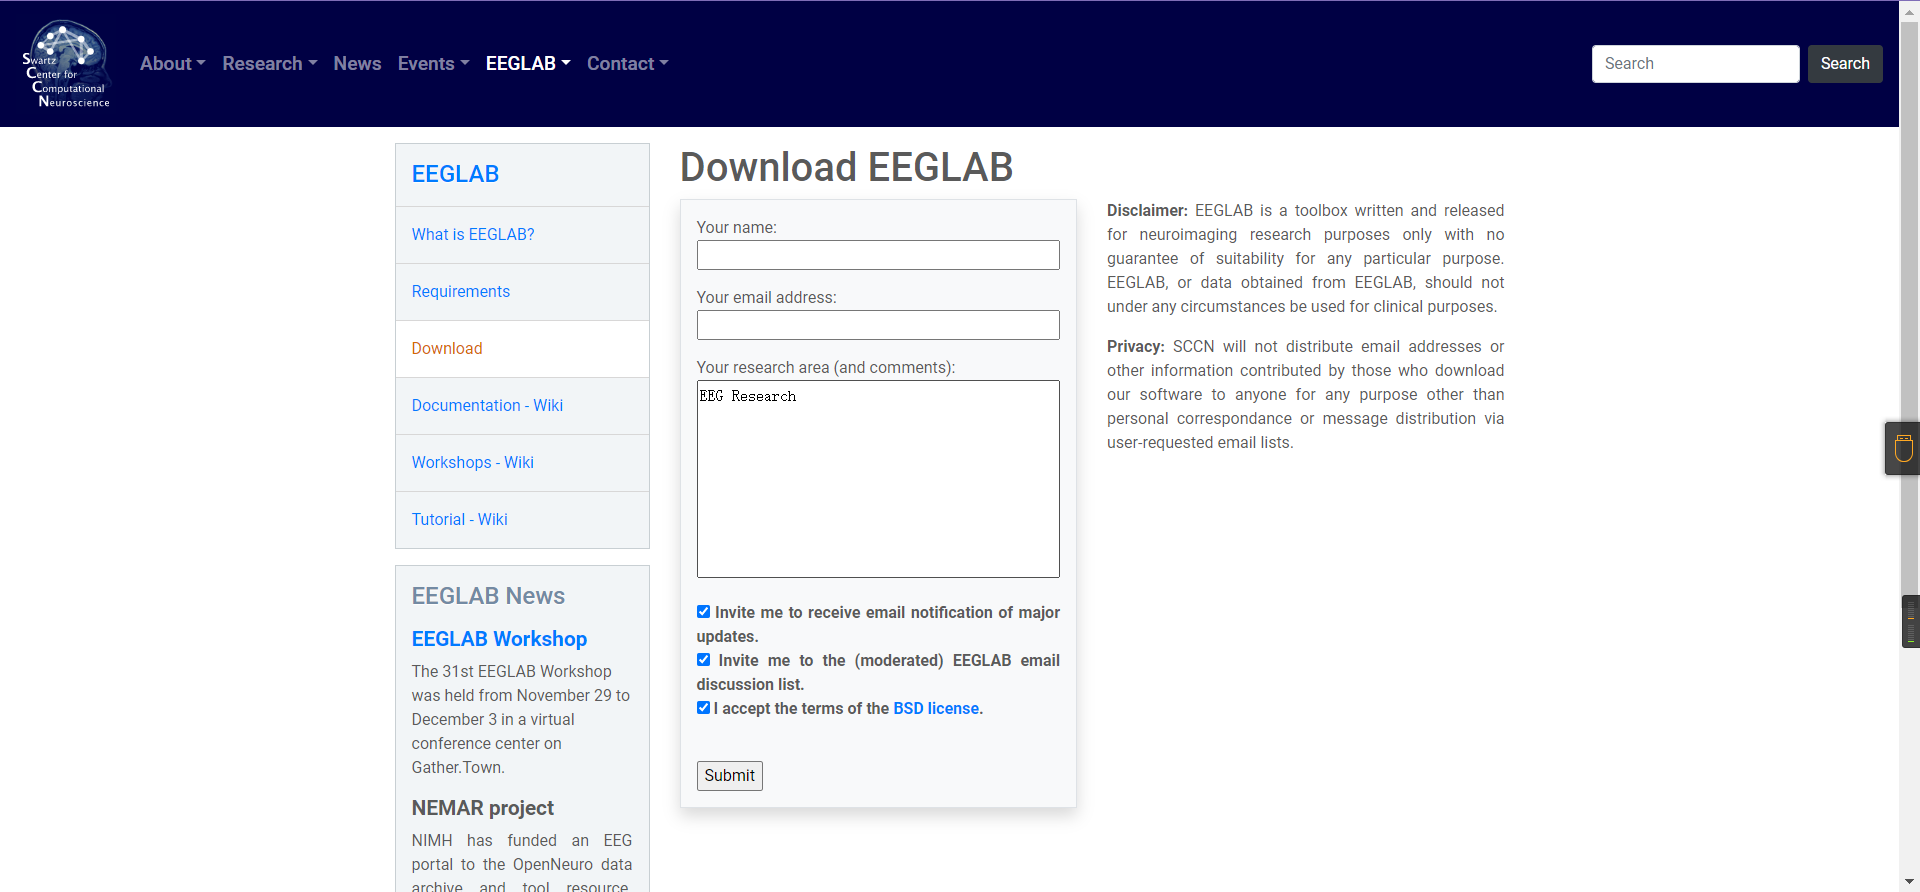Open the EEGLAB Workshop news link
Screen dimensions: 1920x892
499,639
